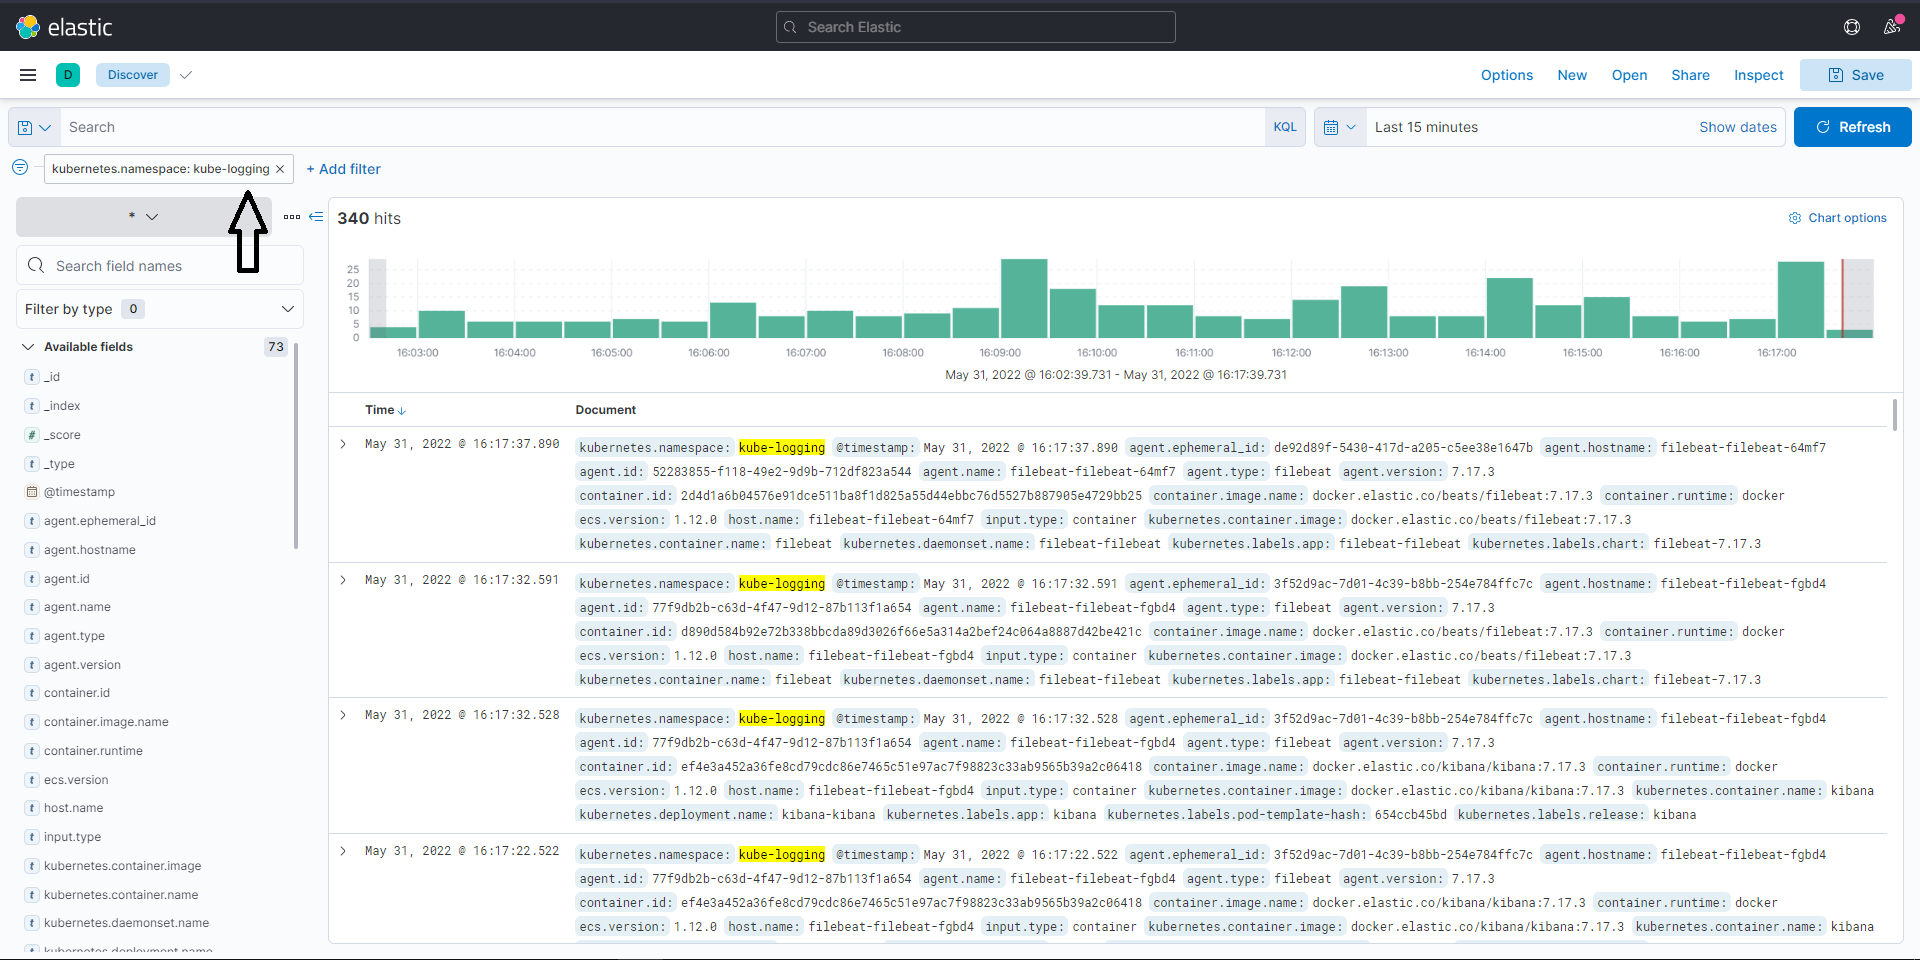Open the newsfeed notifications icon

[1892, 27]
